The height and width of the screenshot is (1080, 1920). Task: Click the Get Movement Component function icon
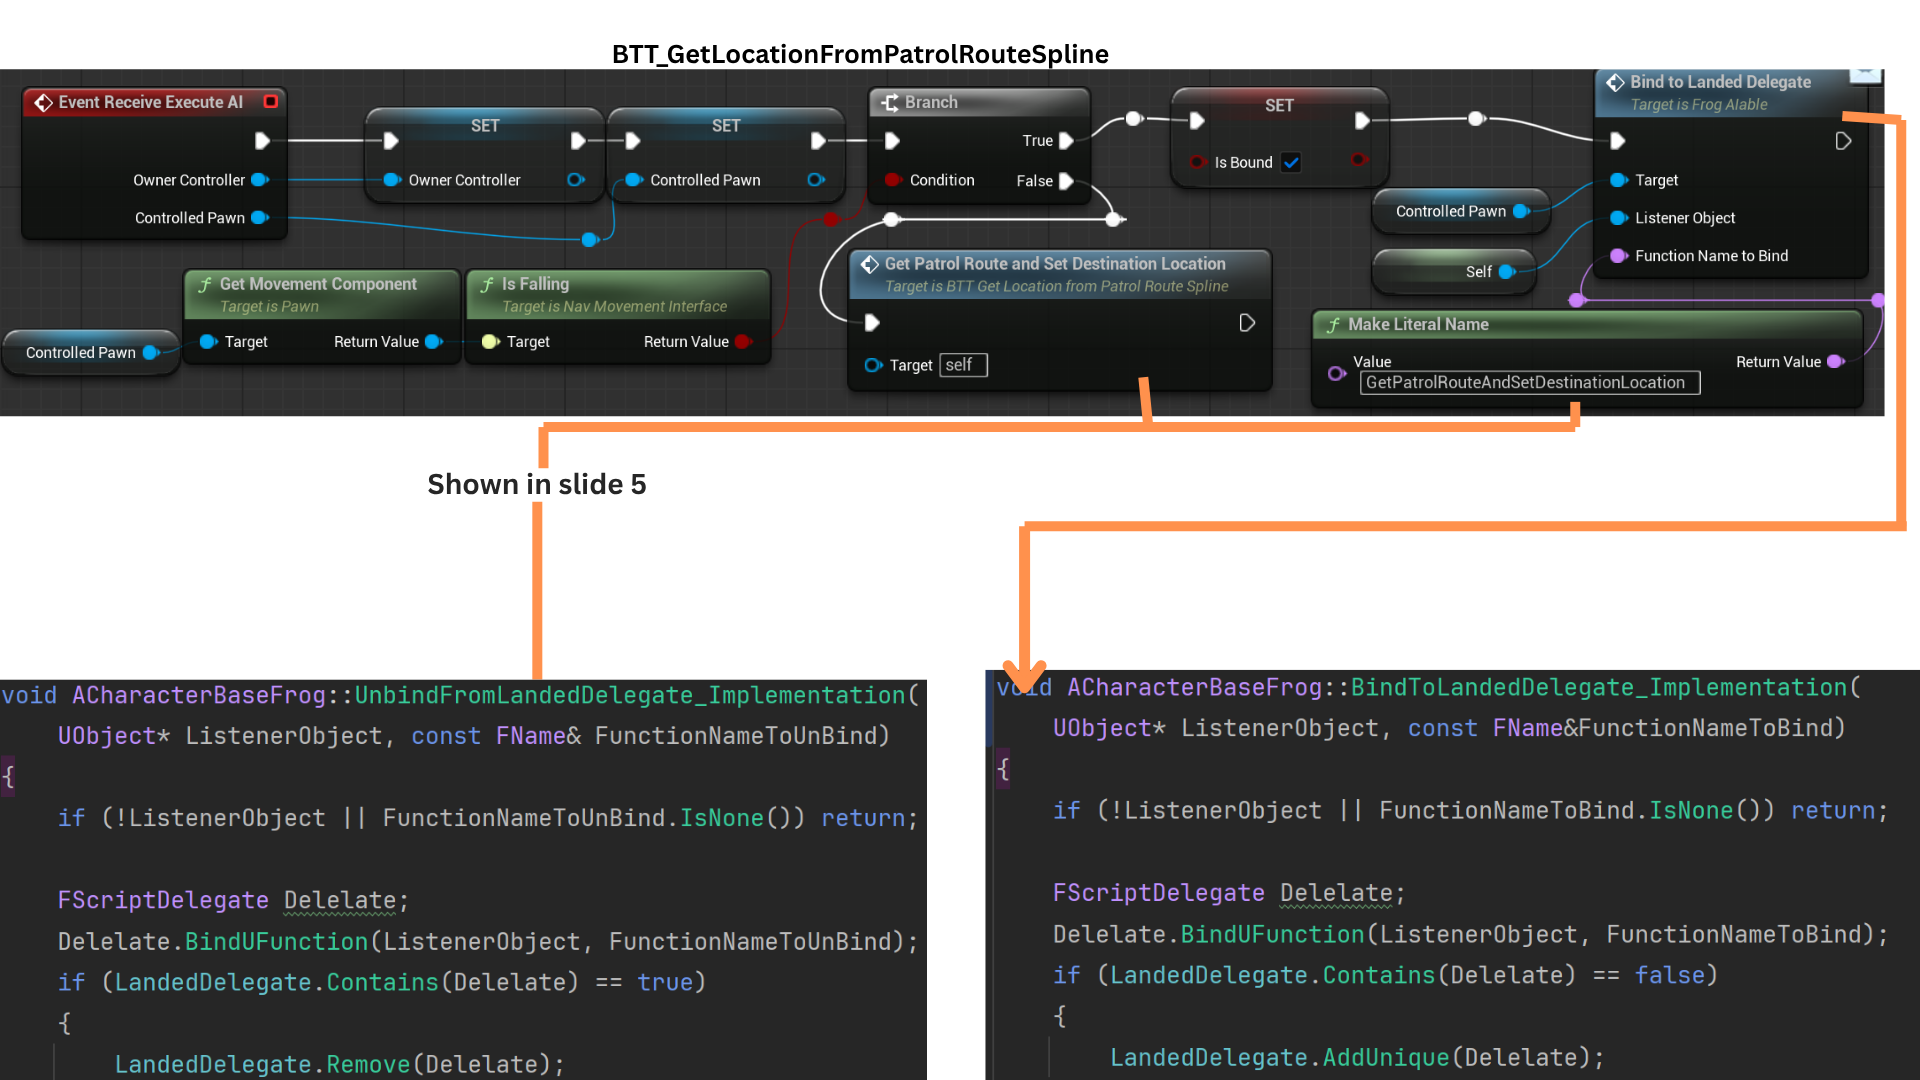point(205,285)
